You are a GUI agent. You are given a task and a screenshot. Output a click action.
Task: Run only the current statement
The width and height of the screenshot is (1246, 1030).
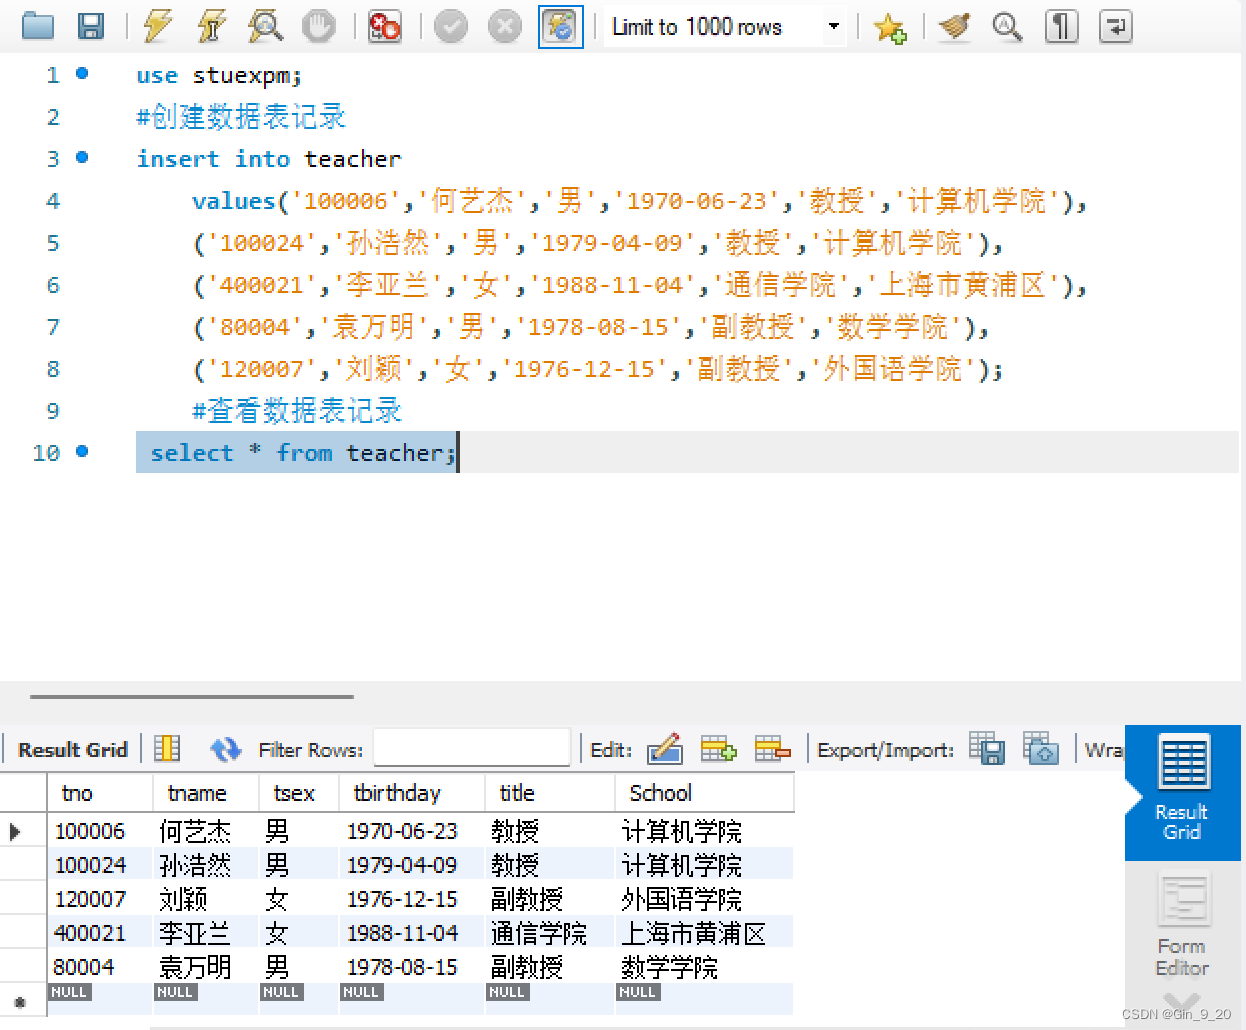point(211,27)
